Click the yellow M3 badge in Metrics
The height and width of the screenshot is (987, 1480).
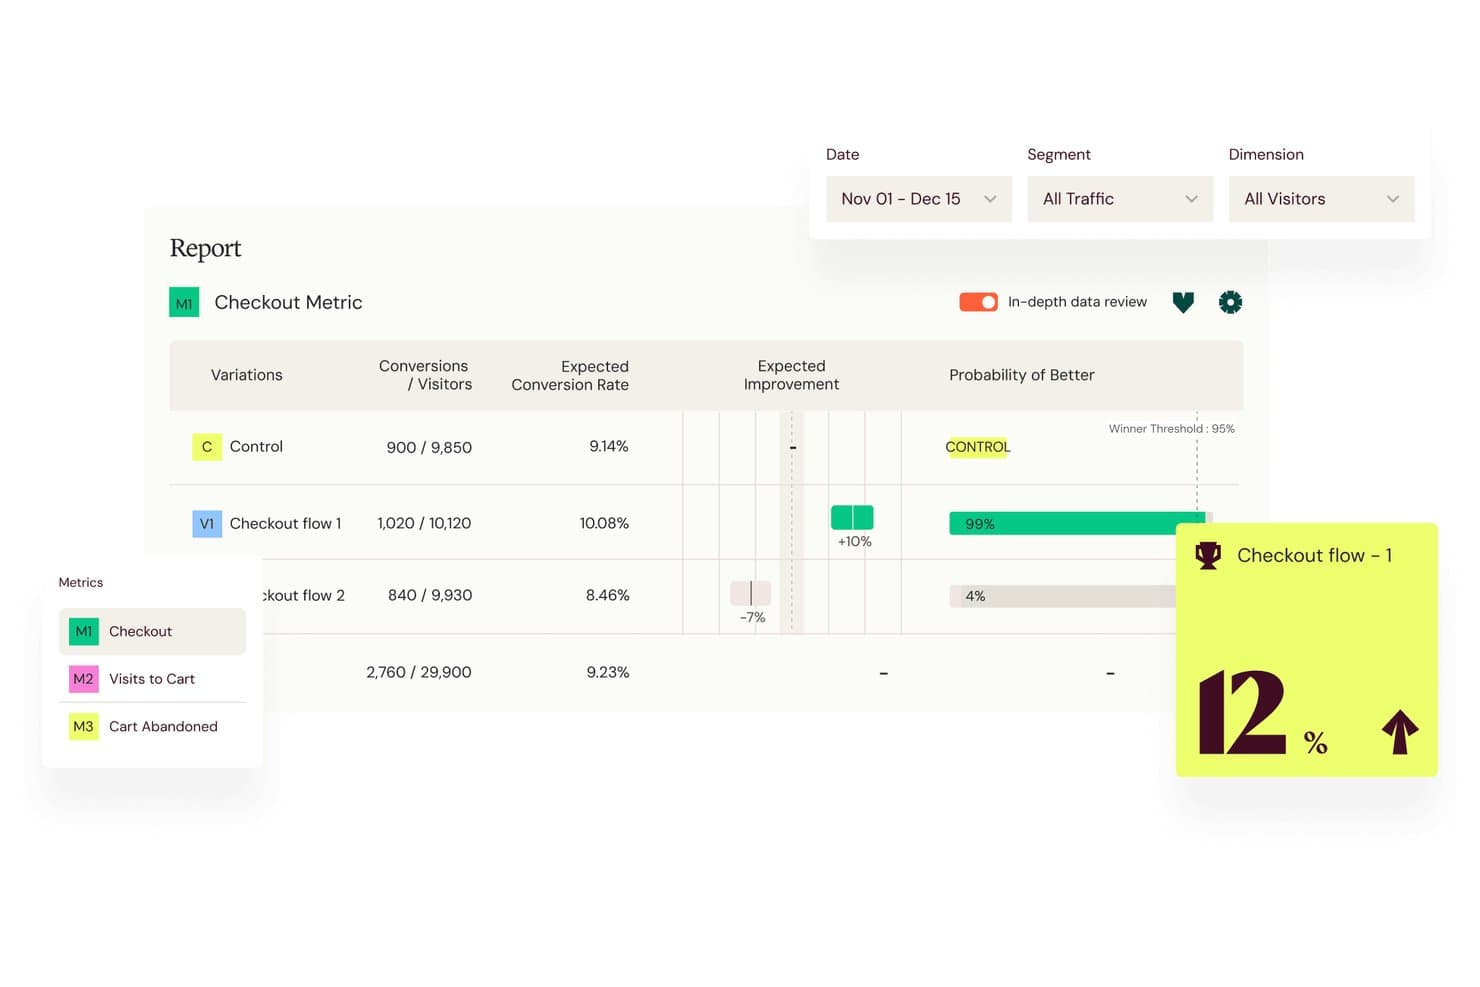[83, 726]
